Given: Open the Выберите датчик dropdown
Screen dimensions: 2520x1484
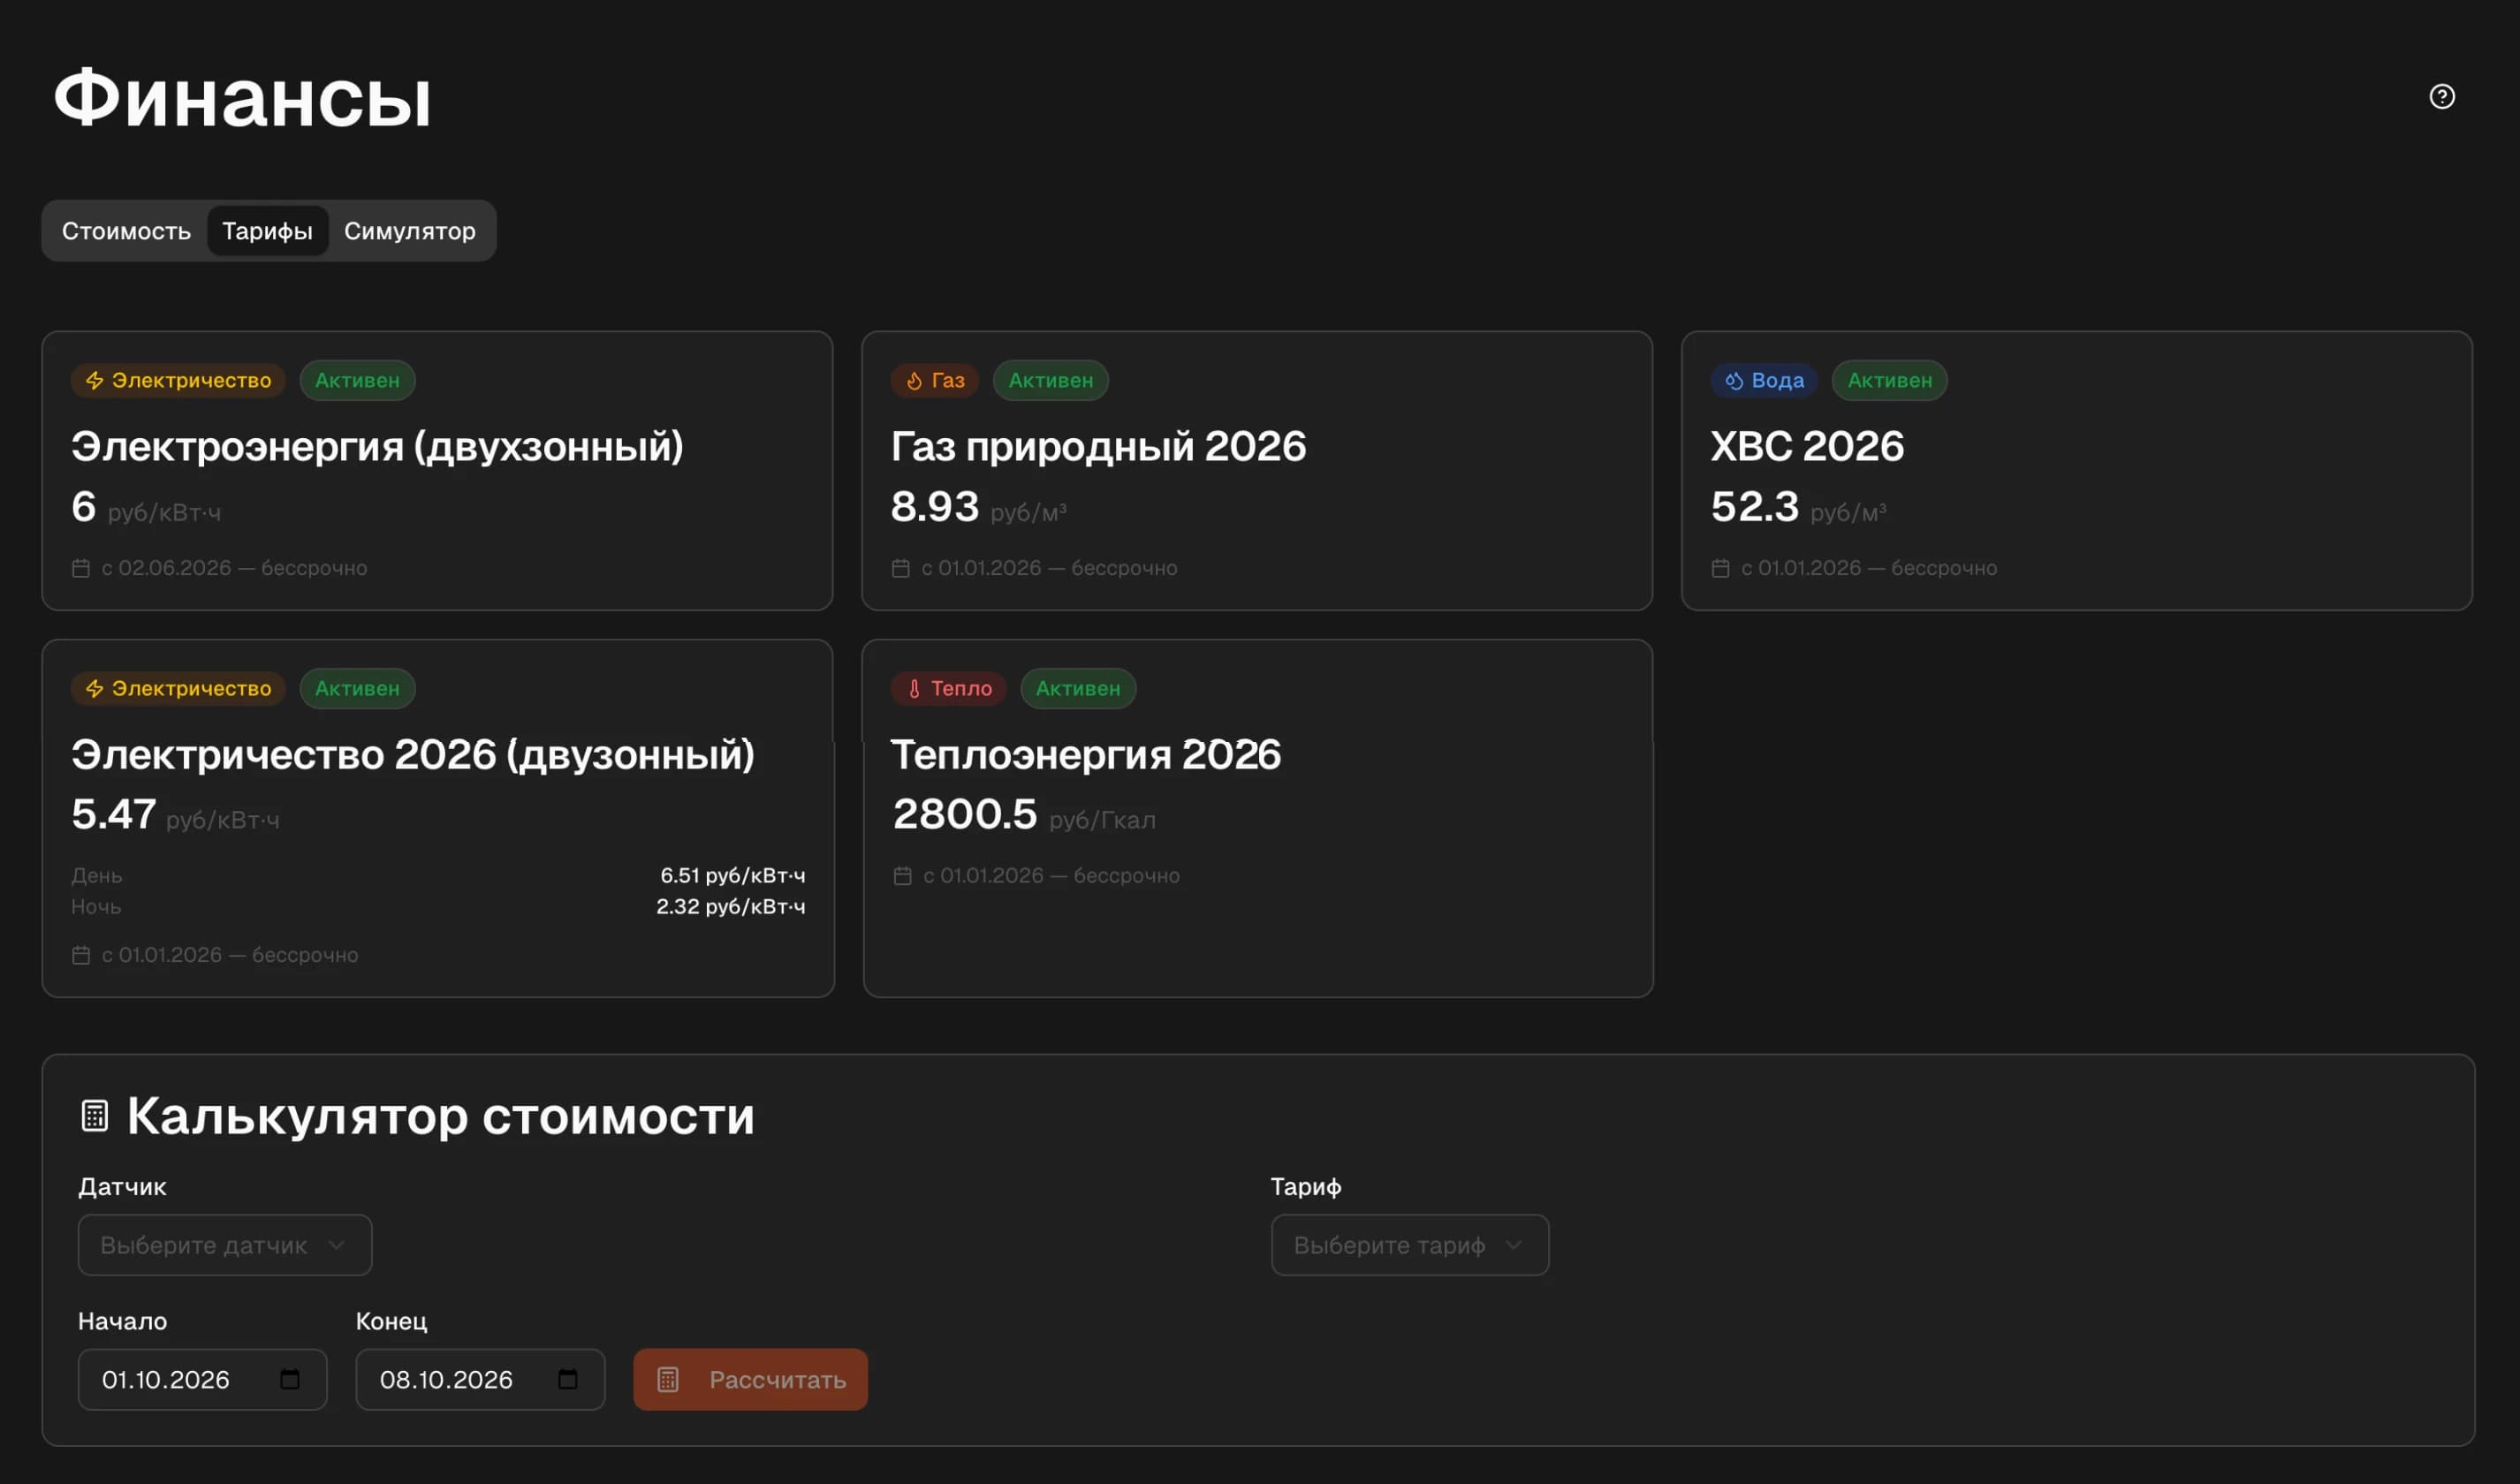Looking at the screenshot, I should pos(225,1245).
